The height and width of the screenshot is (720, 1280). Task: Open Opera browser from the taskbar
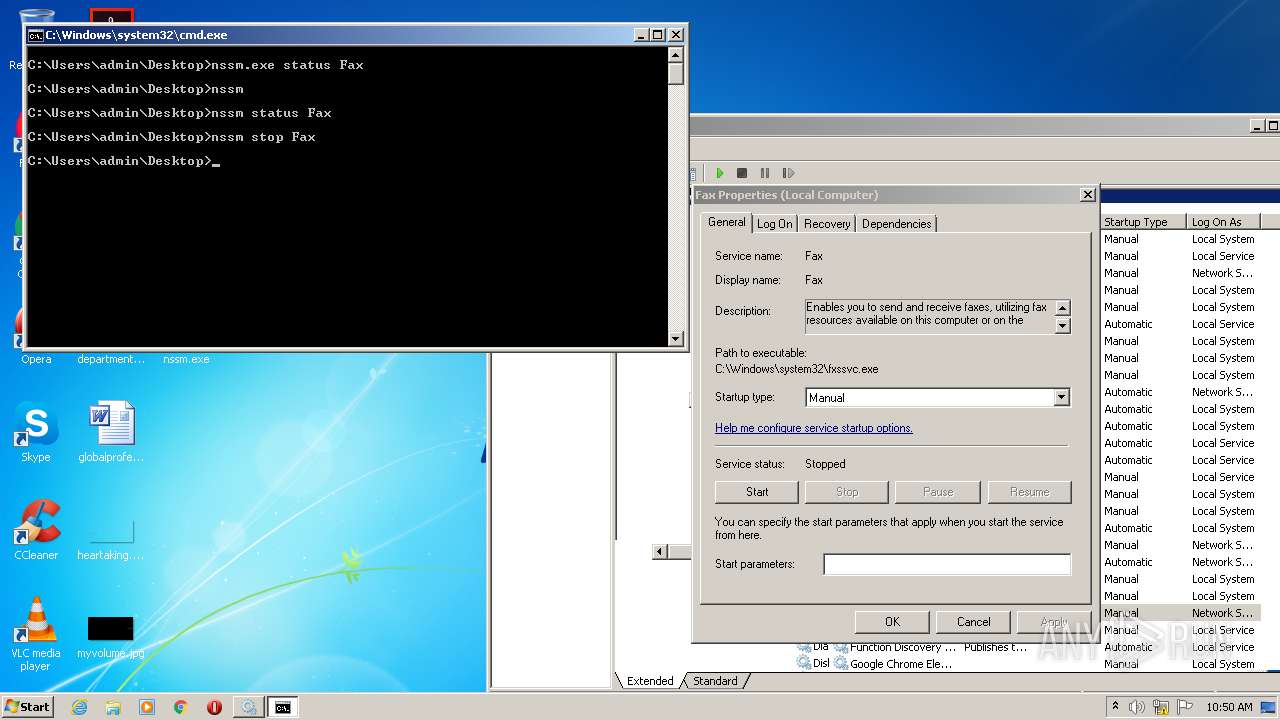[x=214, y=707]
